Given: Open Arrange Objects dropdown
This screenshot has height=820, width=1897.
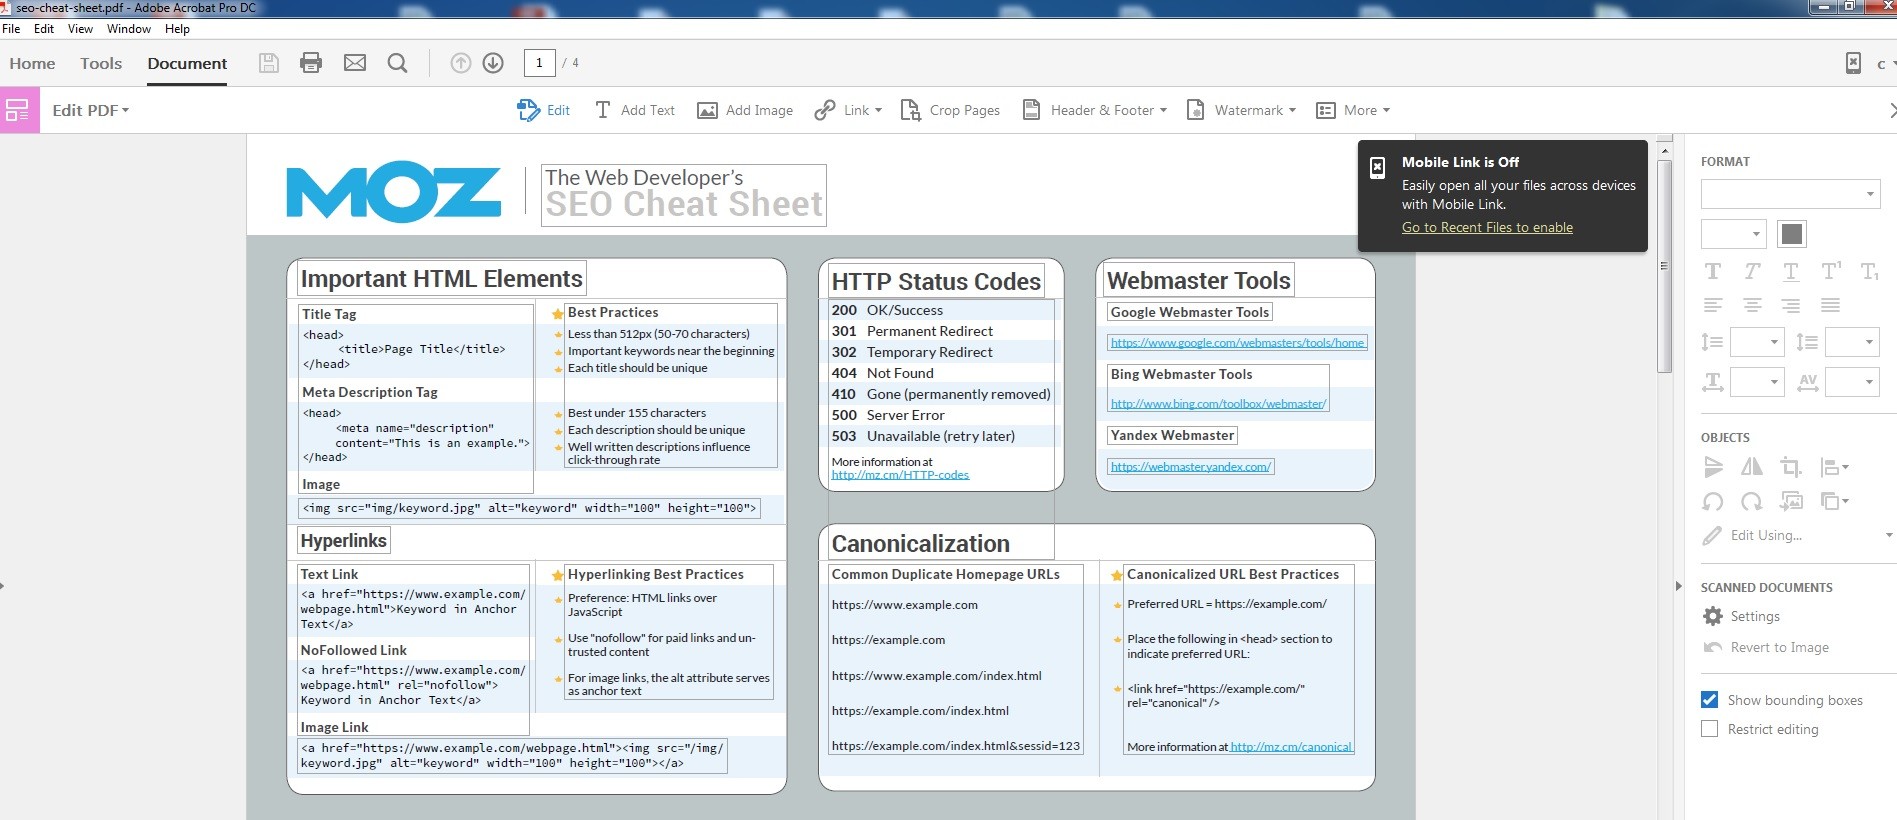Looking at the screenshot, I should click(1834, 501).
